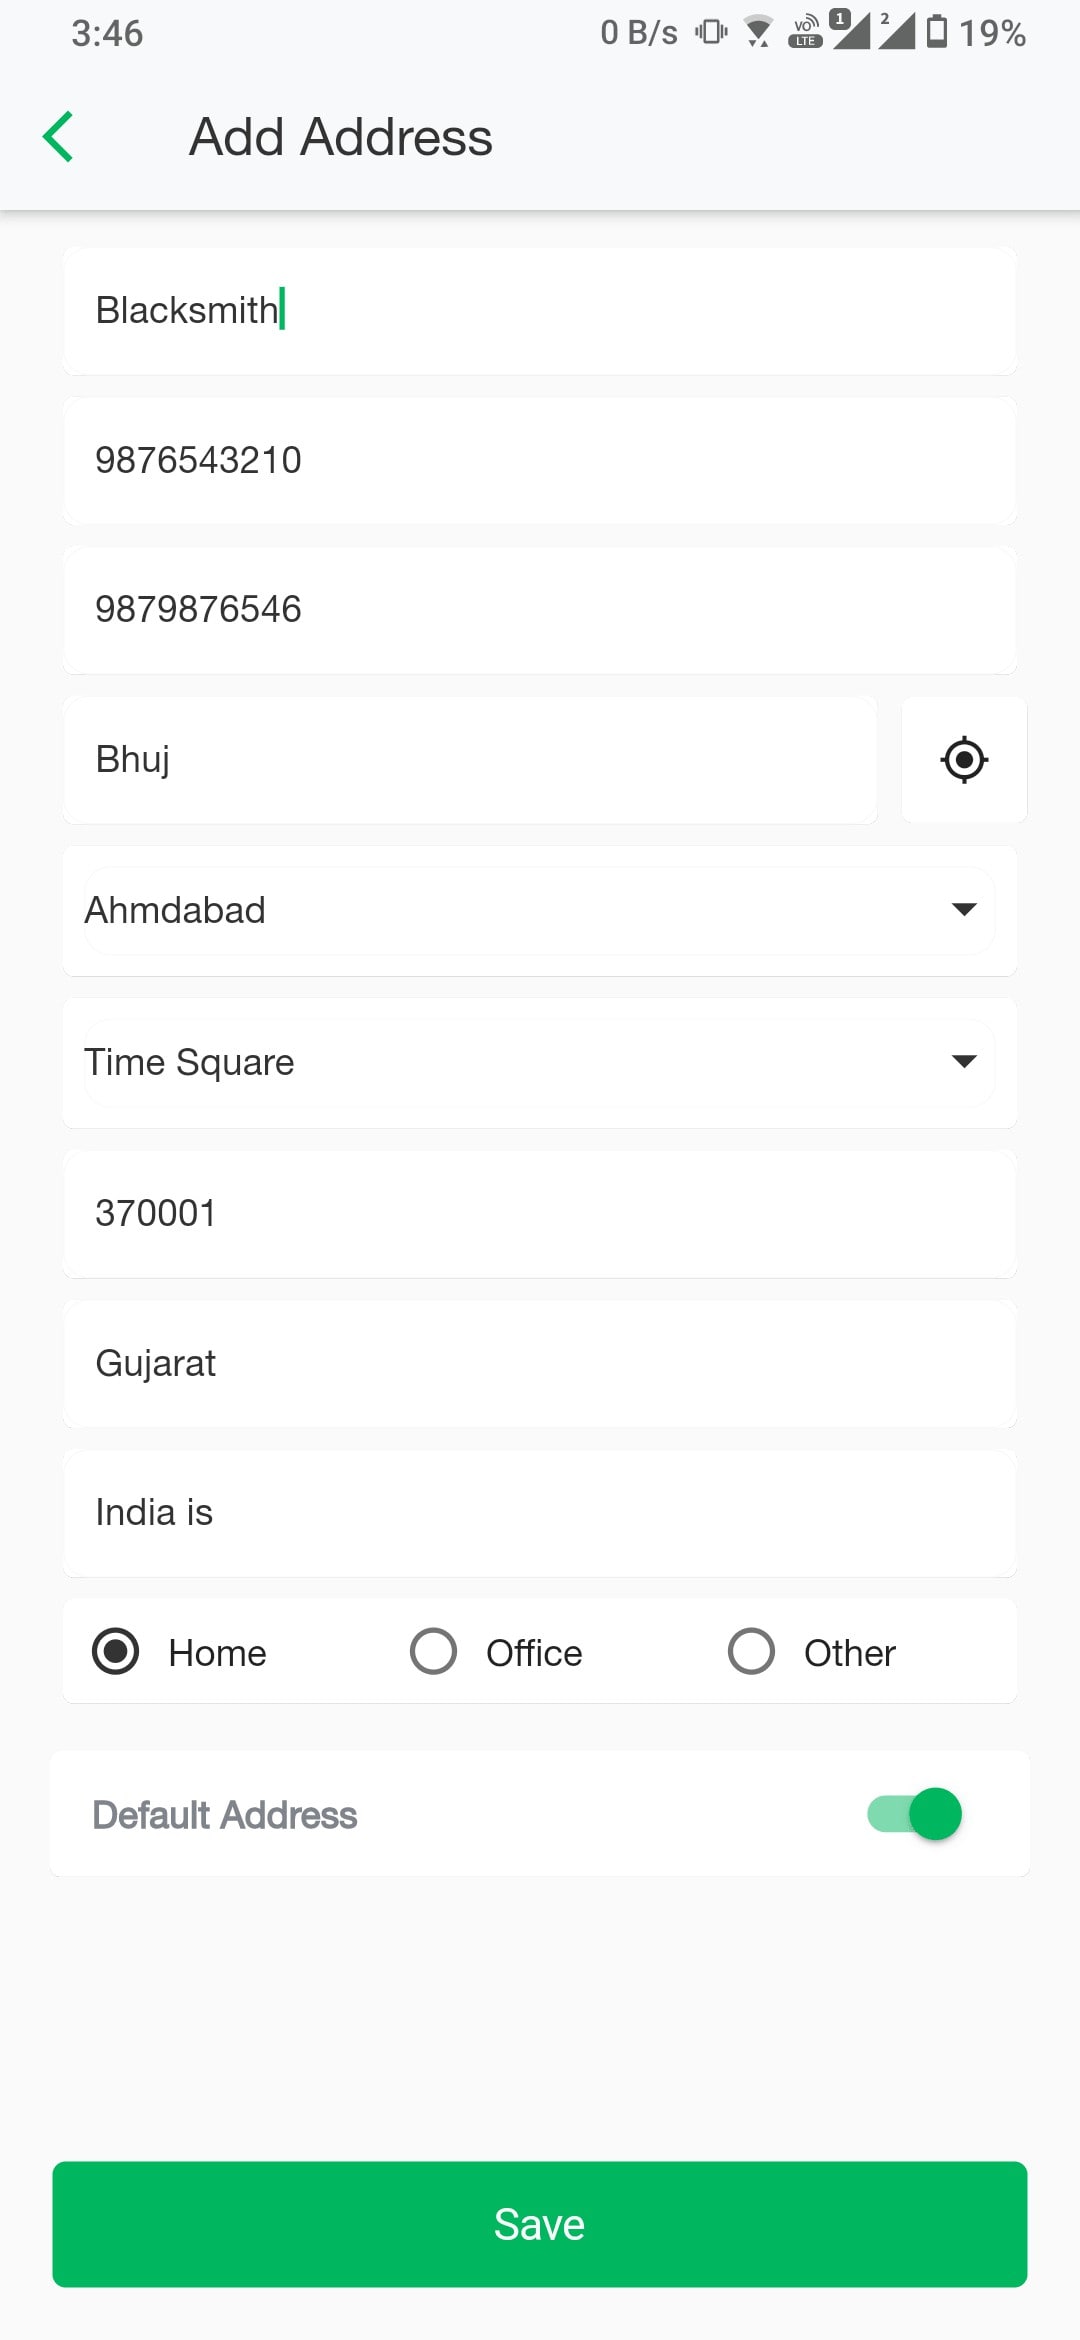Tap the SIM 2 signal strength icon
The width and height of the screenshot is (1080, 2340).
coord(897,30)
